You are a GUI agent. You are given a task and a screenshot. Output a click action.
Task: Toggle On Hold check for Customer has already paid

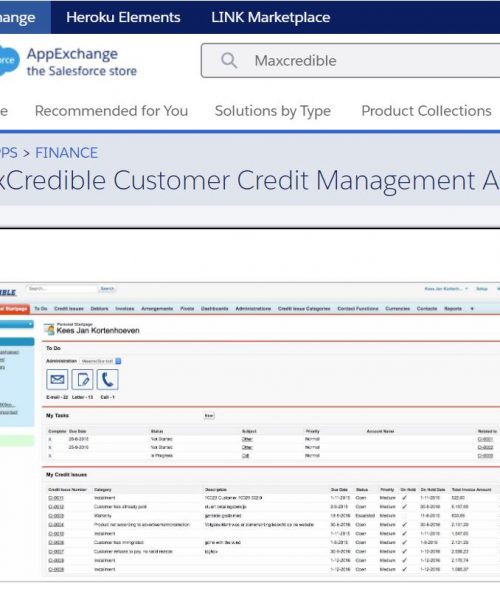point(405,507)
